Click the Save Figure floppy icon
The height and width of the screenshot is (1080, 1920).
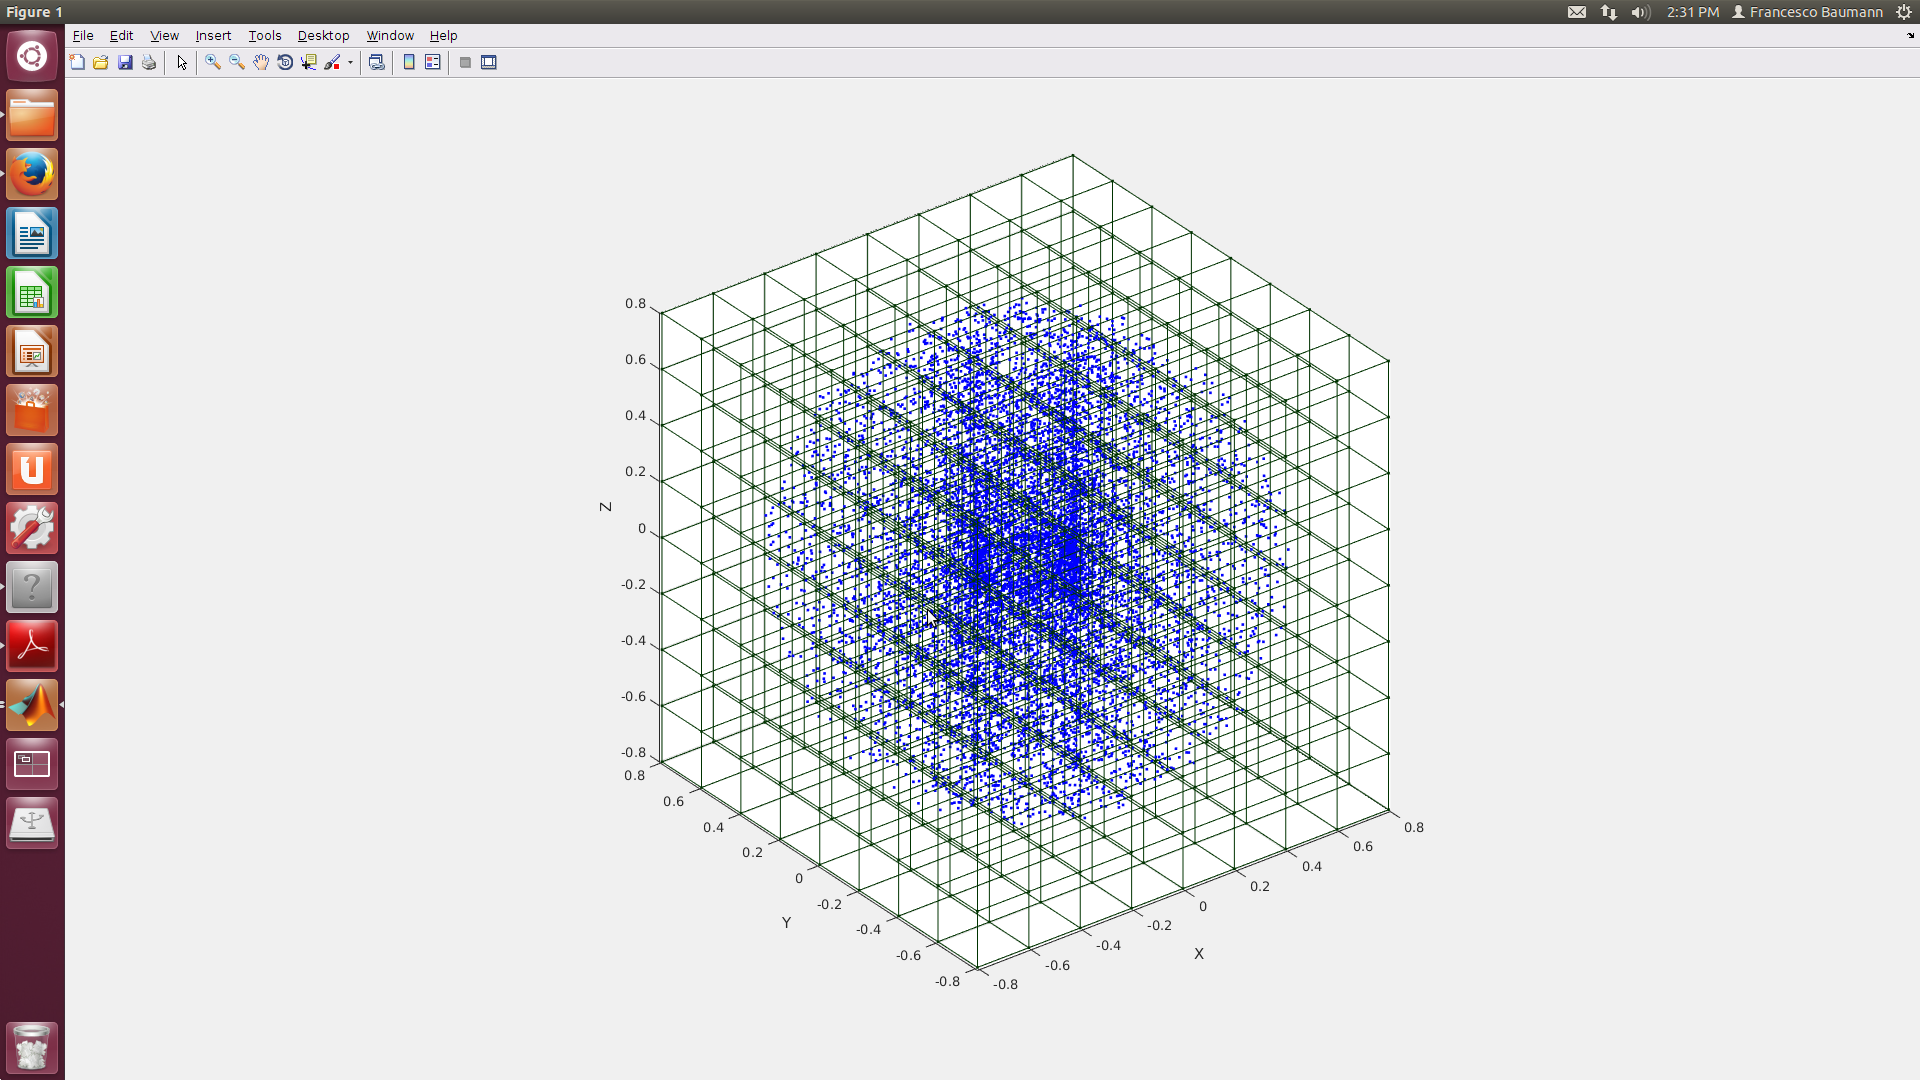pyautogui.click(x=125, y=62)
